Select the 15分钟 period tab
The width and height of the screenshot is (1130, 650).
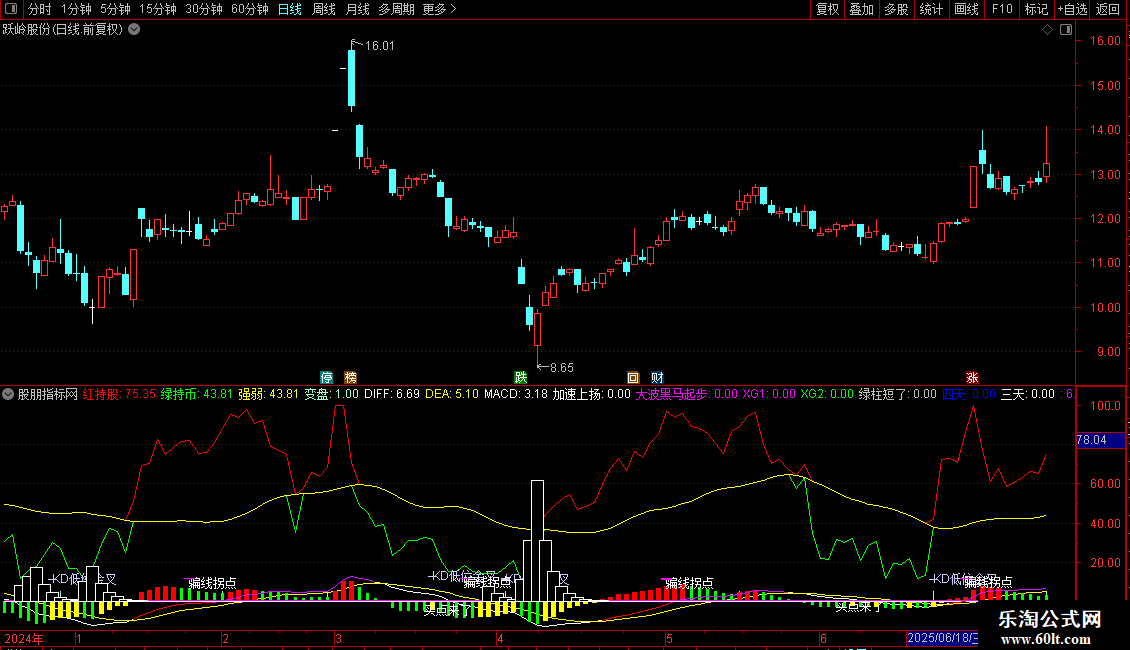coord(157,9)
